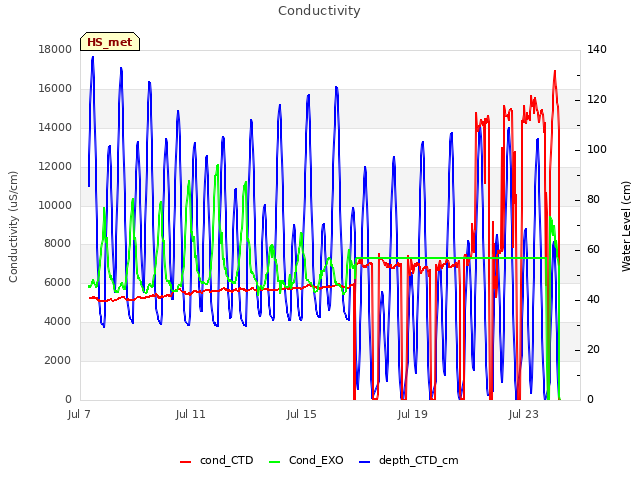Click the red cond_CTD legend swatch
This screenshot has width=640, height=480.
(185, 462)
